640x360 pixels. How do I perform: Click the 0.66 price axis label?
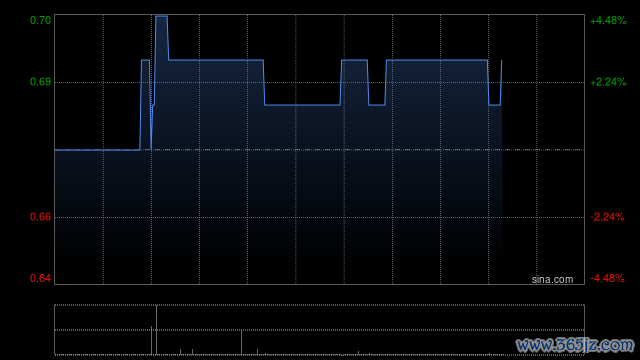click(40, 217)
